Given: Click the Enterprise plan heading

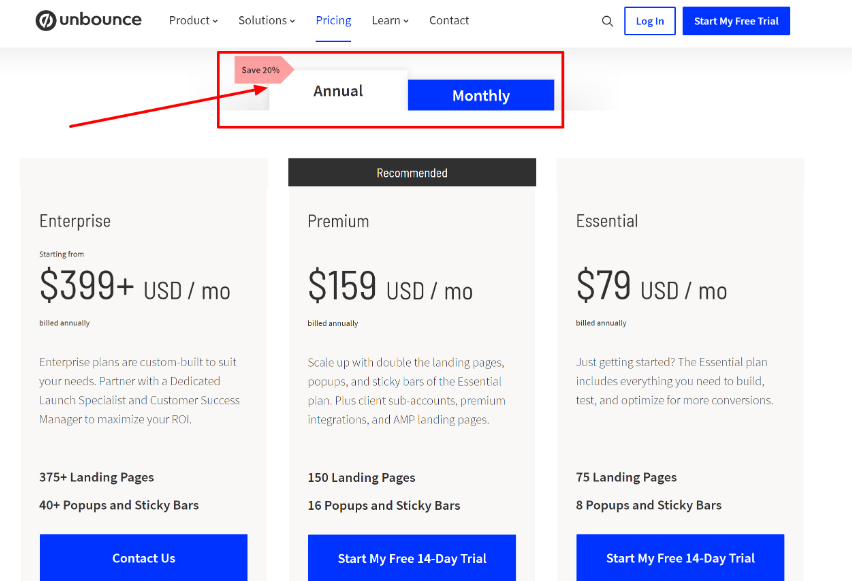Looking at the screenshot, I should (75, 221).
